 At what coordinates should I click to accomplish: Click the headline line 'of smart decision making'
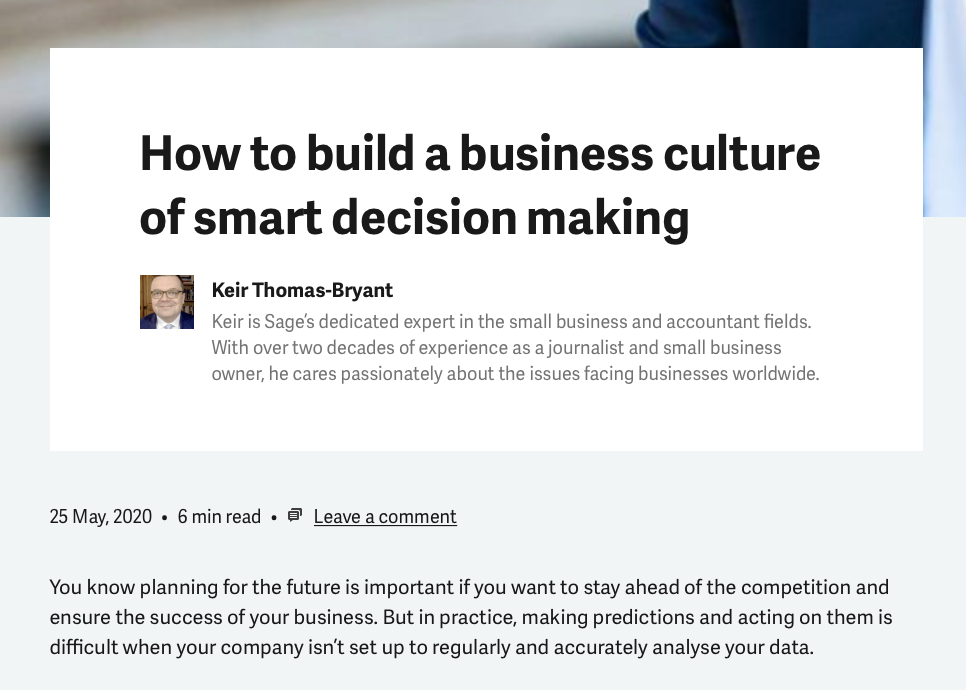[415, 218]
